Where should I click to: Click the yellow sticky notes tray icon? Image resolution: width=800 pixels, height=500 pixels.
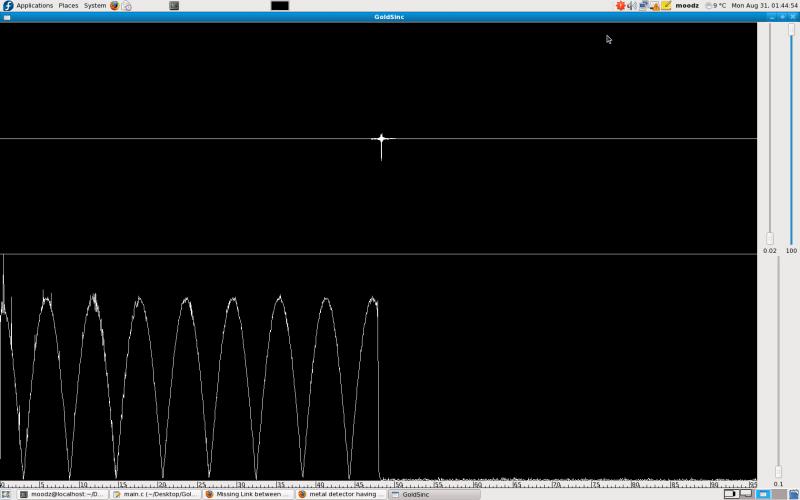[x=666, y=5]
